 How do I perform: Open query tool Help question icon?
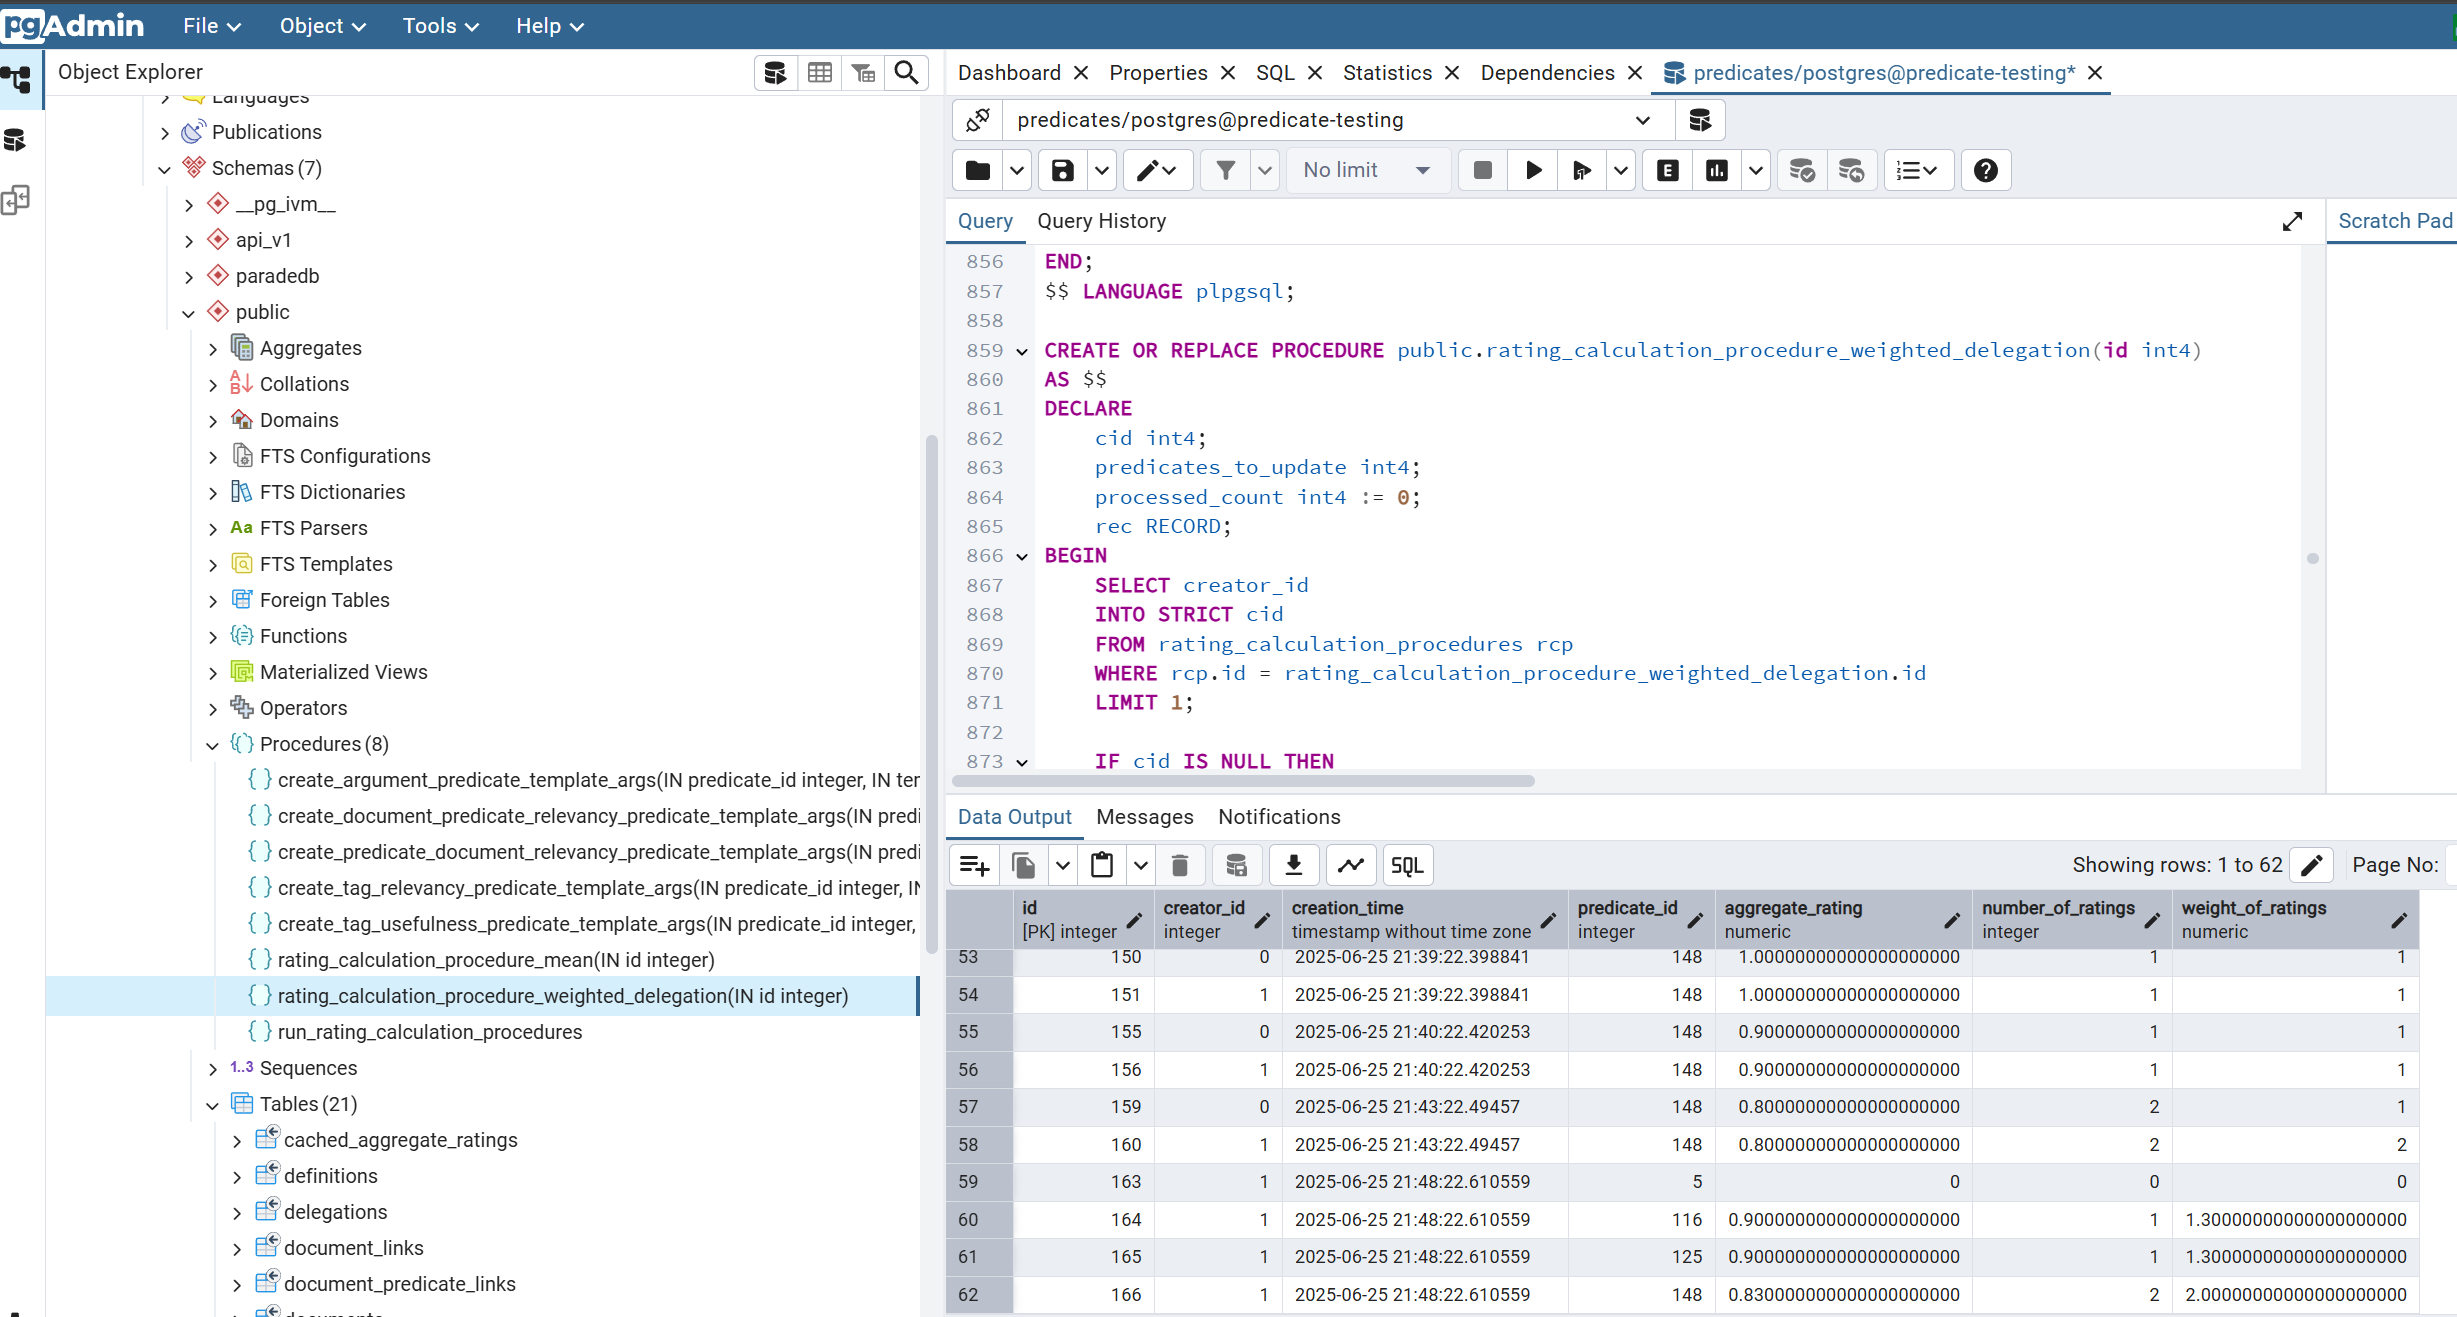pos(1985,170)
